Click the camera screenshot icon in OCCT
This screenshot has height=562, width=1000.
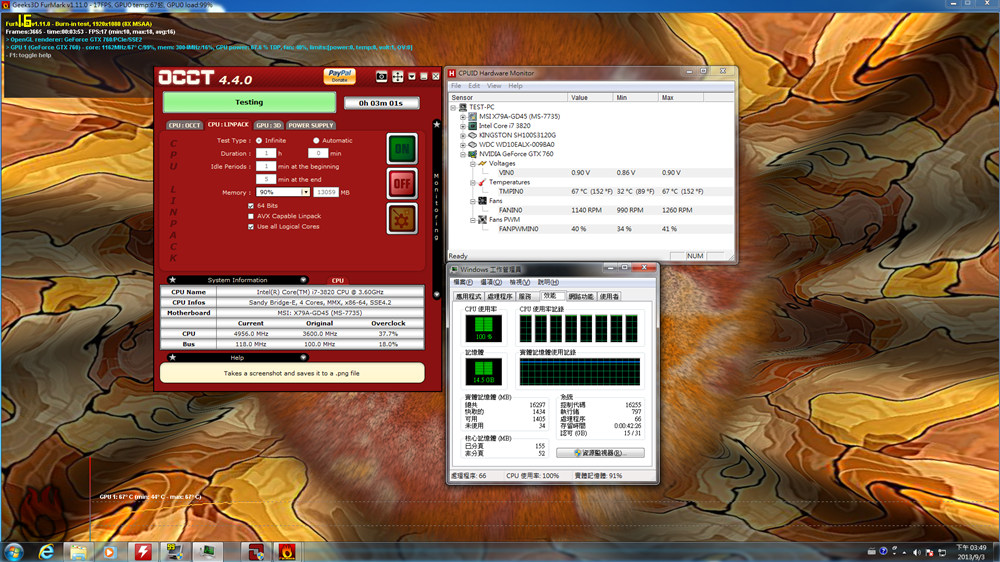point(381,77)
